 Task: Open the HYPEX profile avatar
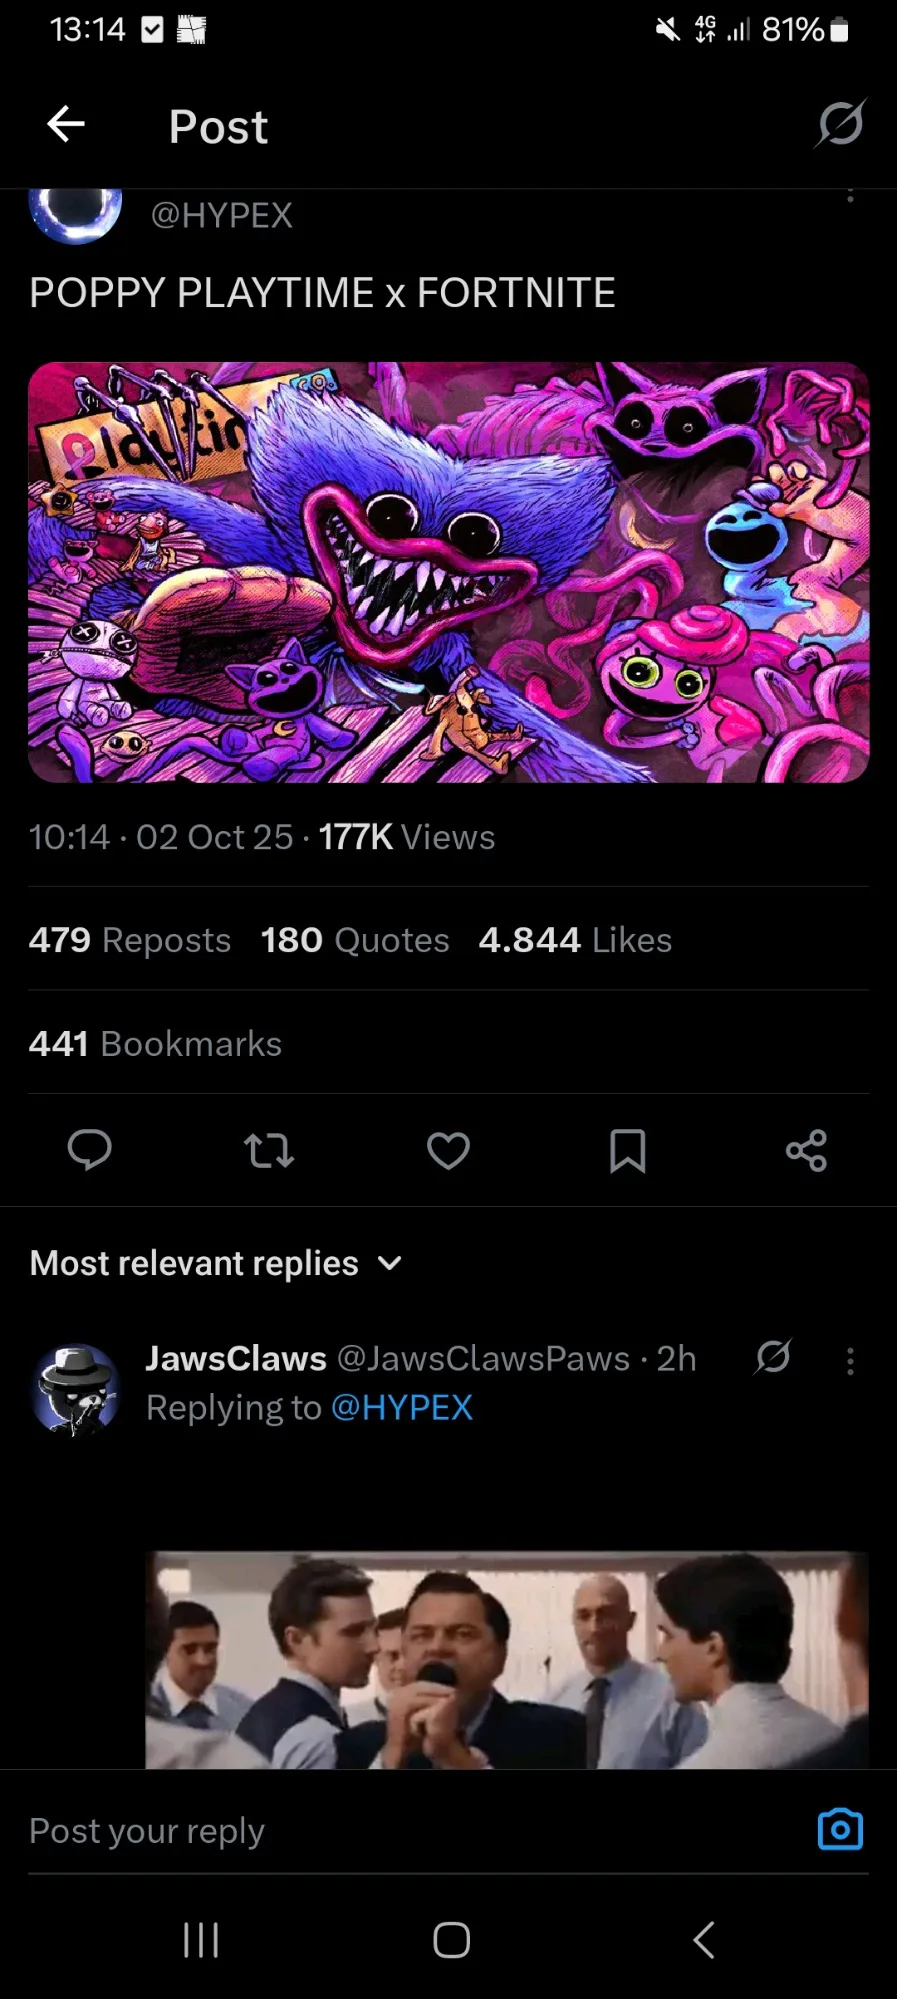coord(76,212)
